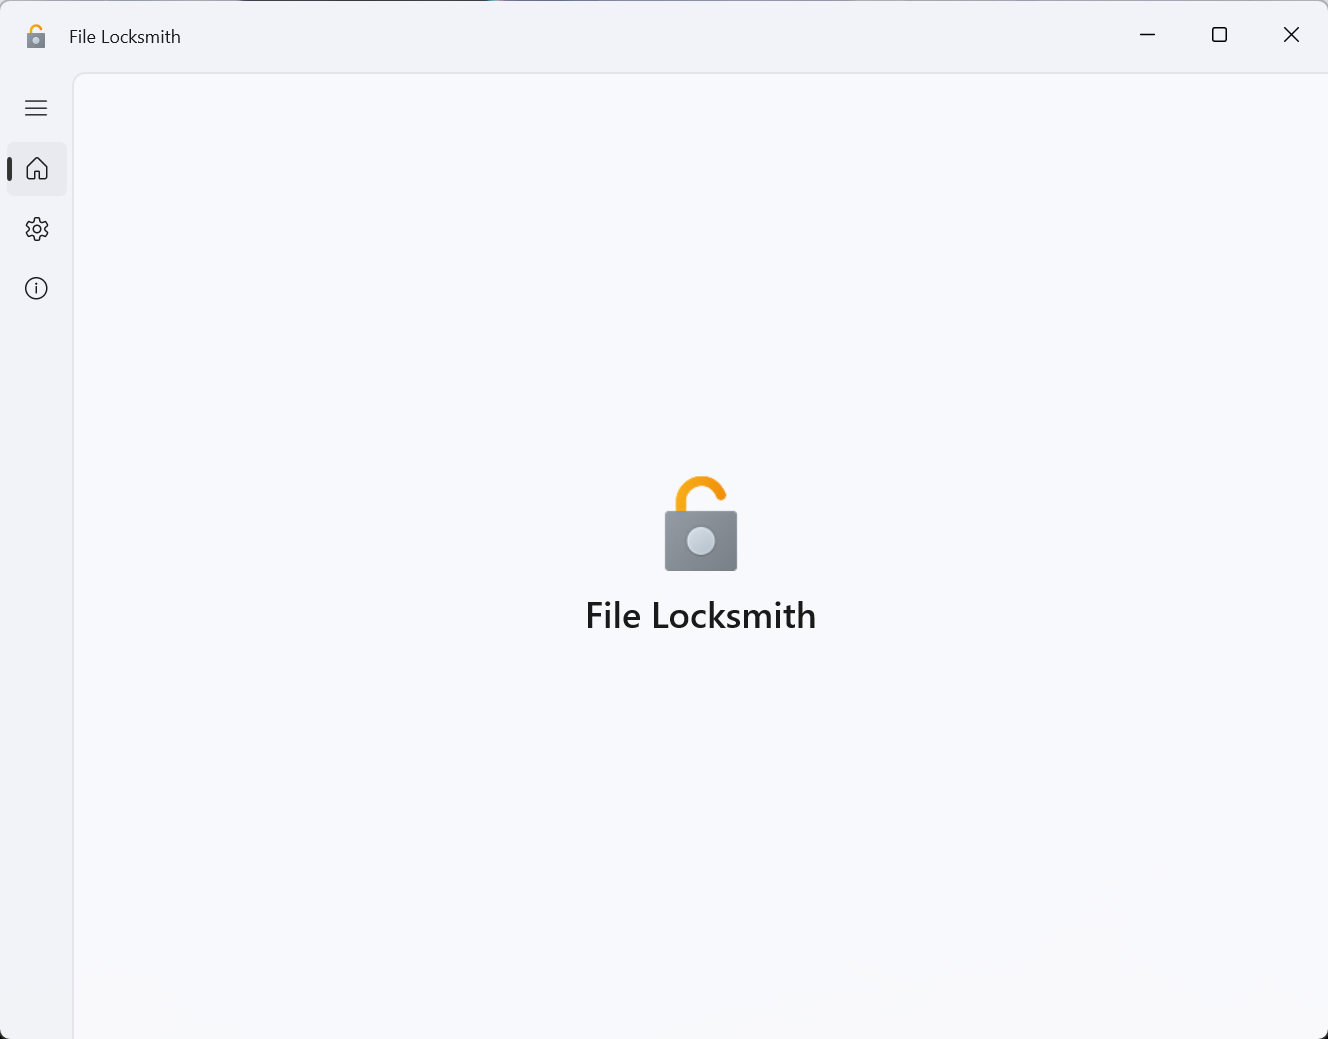Click the large open padlock logo

click(x=701, y=524)
